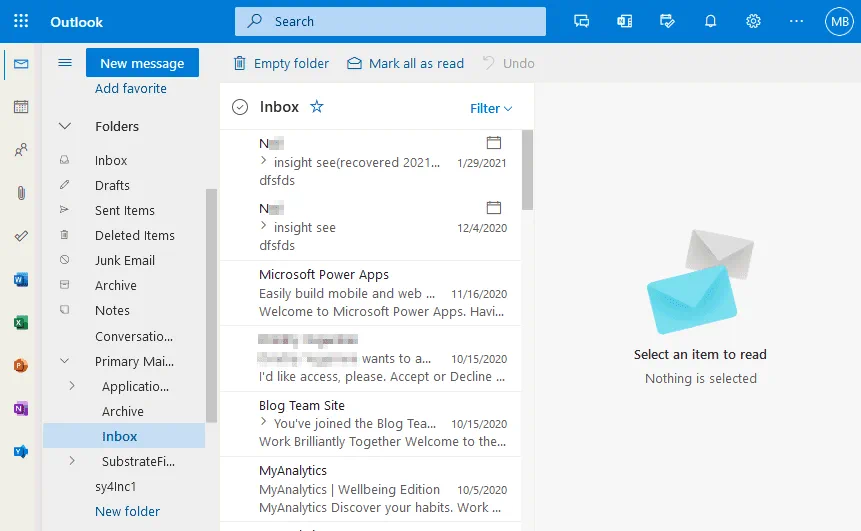This screenshot has height=531, width=861.
Task: Open Word app in the left rail
Action: [21, 279]
